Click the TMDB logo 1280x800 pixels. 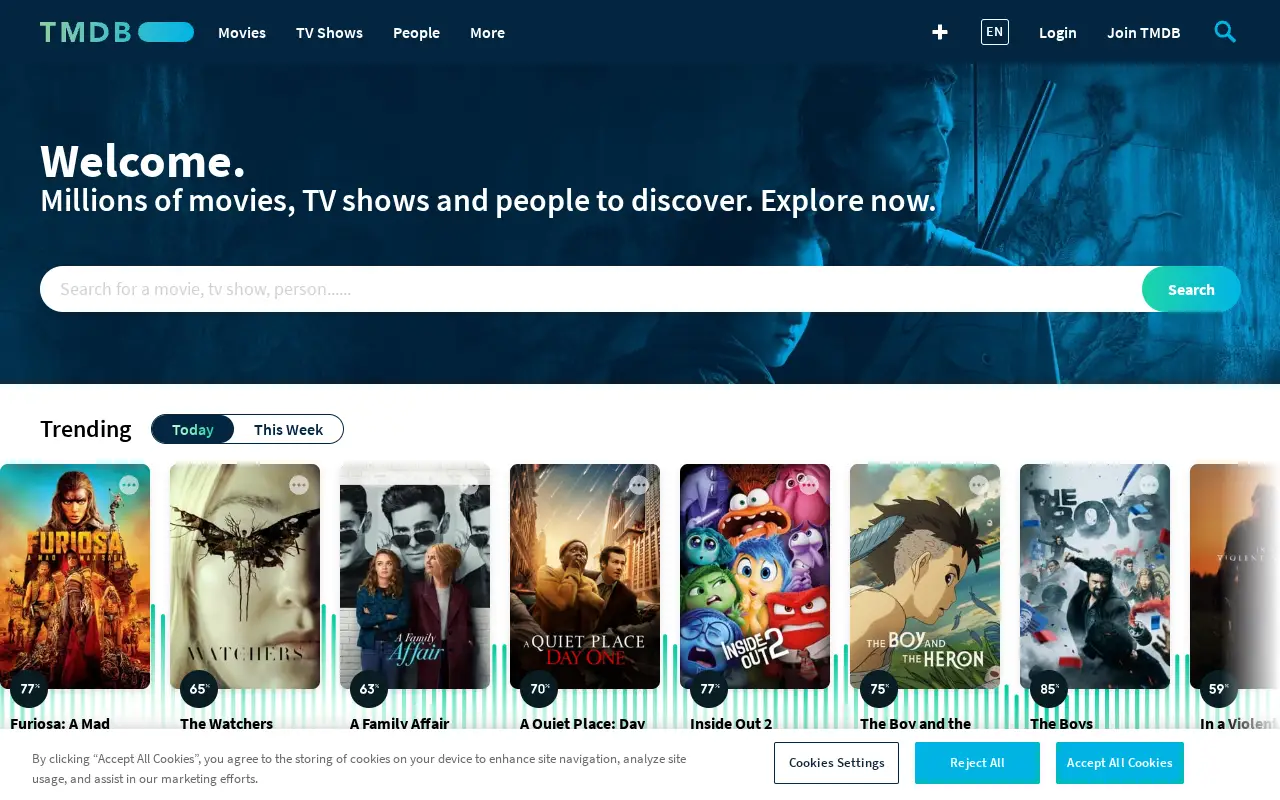(117, 32)
